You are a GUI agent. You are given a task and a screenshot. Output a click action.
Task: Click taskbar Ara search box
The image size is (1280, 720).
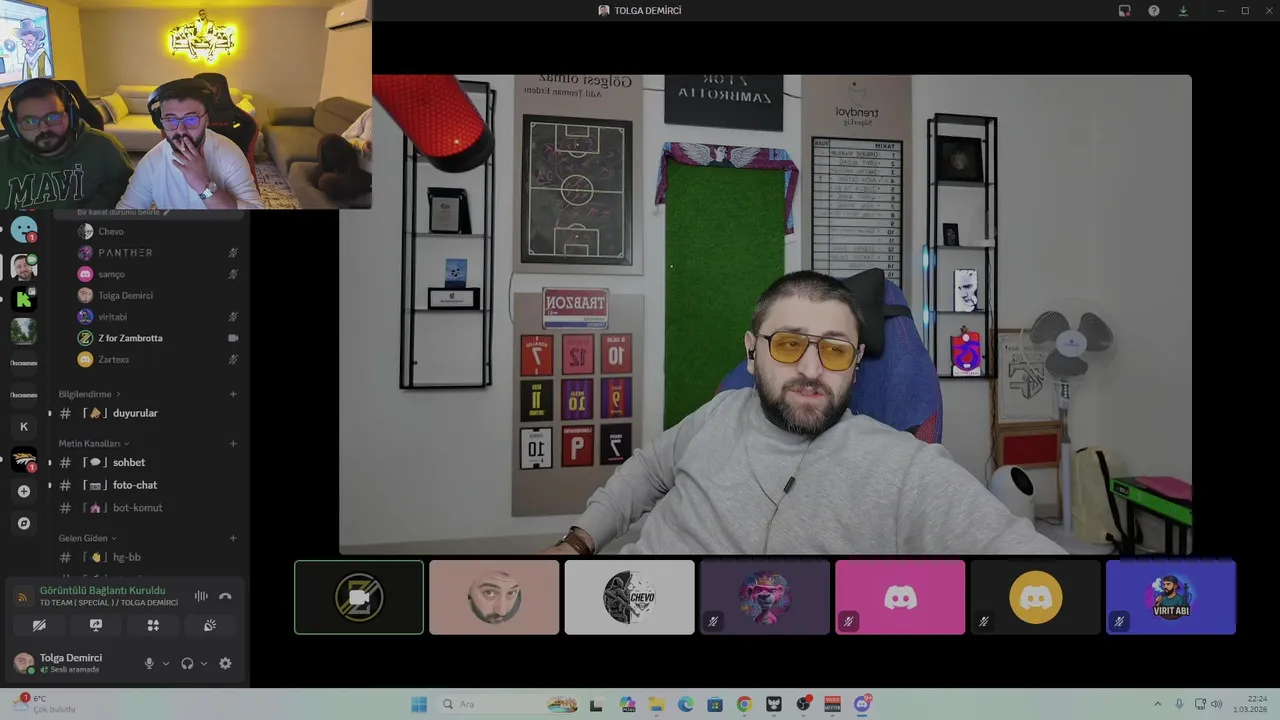pos(510,704)
